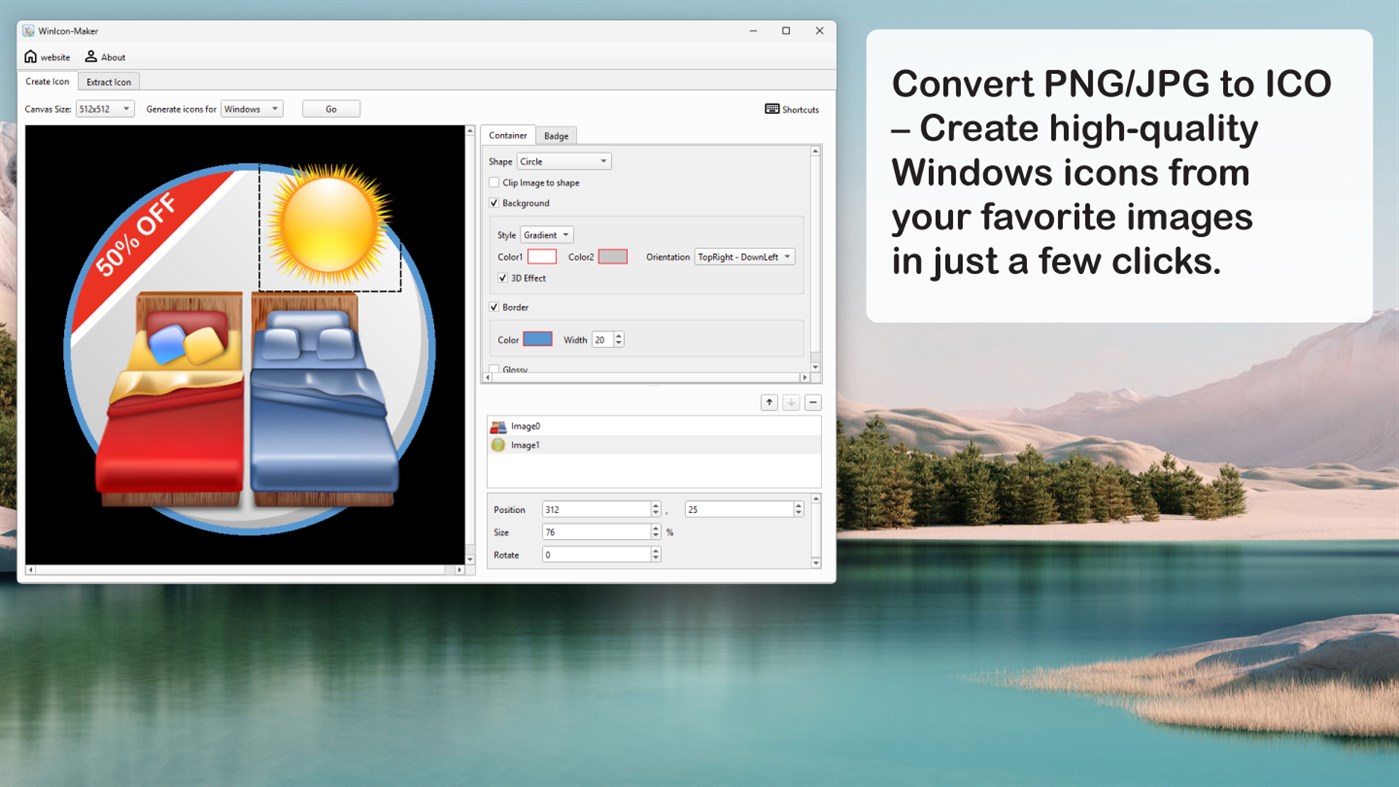
Task: Uncheck the Border option
Action: 494,307
